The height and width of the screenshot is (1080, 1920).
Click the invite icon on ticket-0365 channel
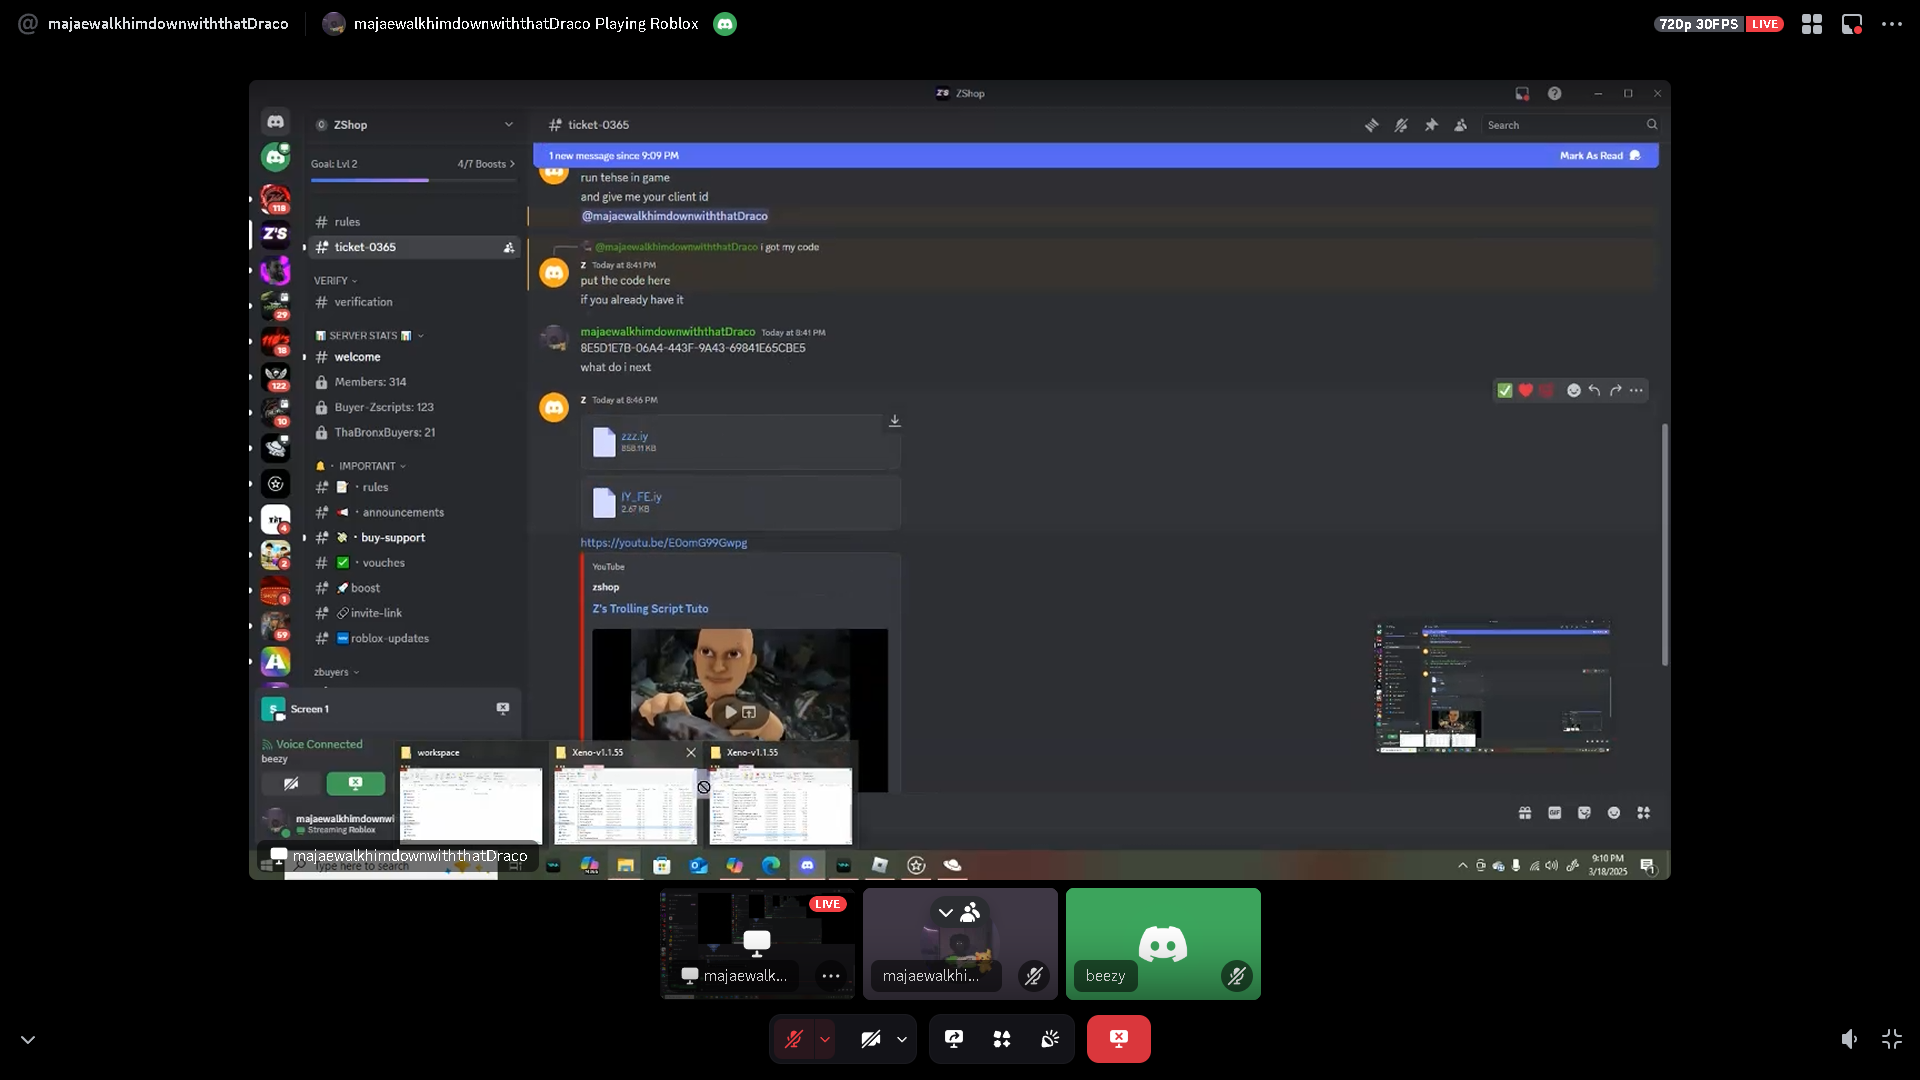tap(509, 247)
